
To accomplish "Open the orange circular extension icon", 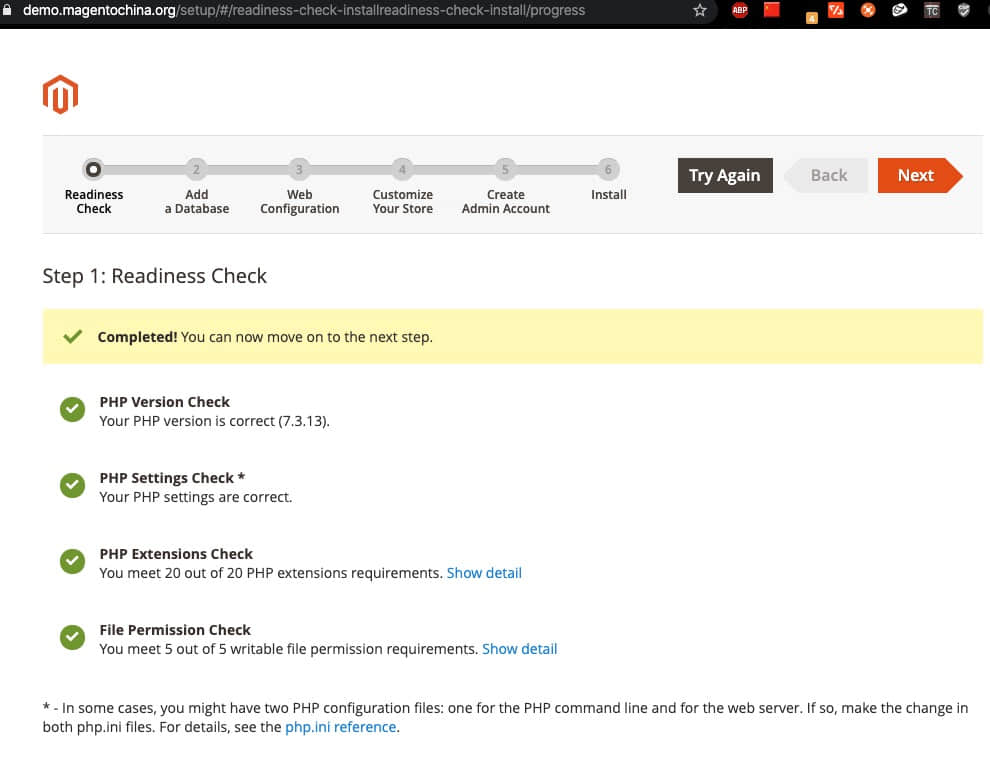I will (x=868, y=10).
